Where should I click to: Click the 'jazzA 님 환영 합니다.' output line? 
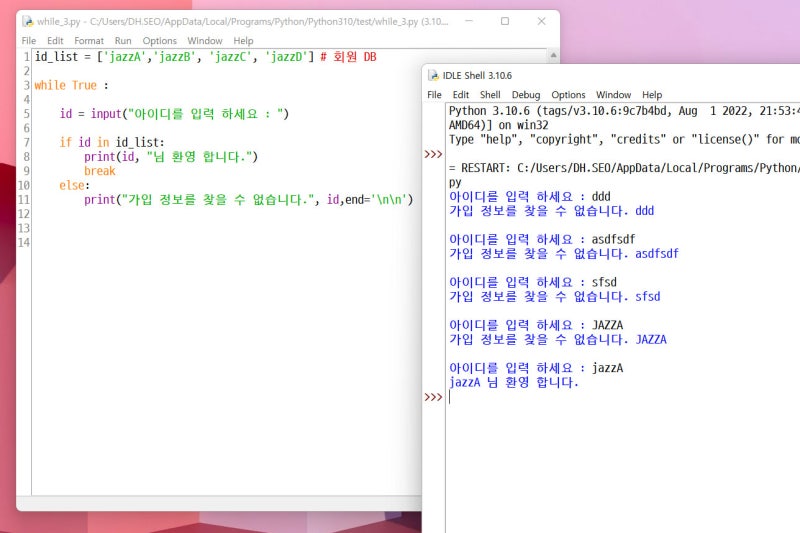pyautogui.click(x=514, y=382)
